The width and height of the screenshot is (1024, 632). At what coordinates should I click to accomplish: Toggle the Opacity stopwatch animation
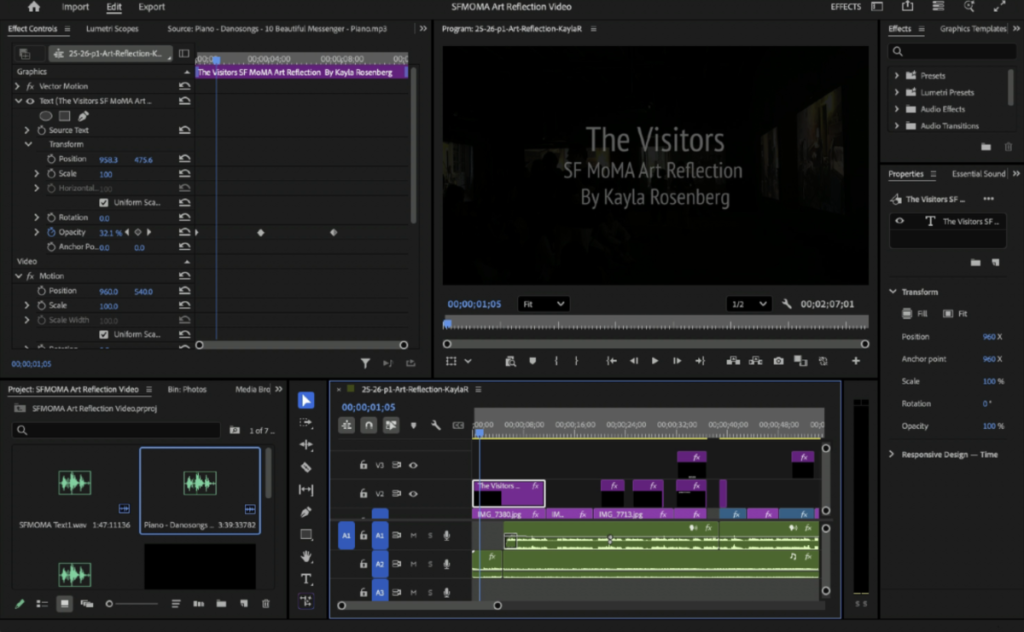tap(51, 232)
